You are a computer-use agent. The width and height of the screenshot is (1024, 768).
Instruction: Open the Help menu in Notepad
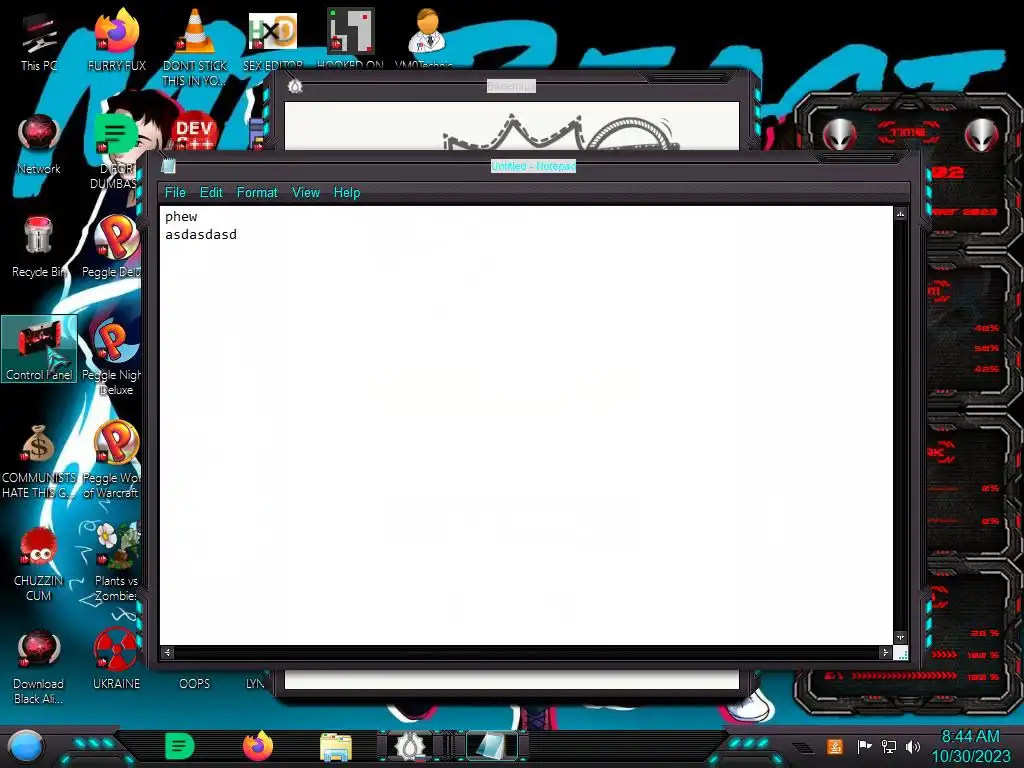tap(347, 193)
